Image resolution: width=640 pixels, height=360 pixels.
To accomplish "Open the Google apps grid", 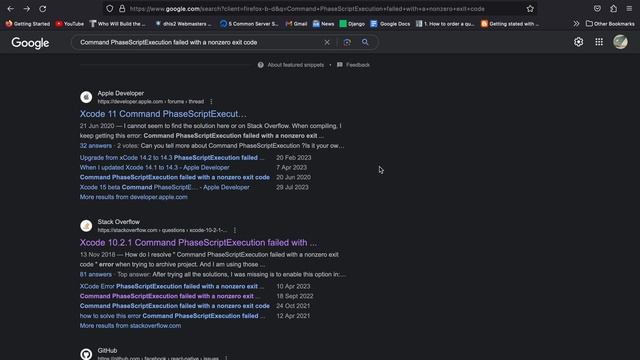I will [x=599, y=42].
